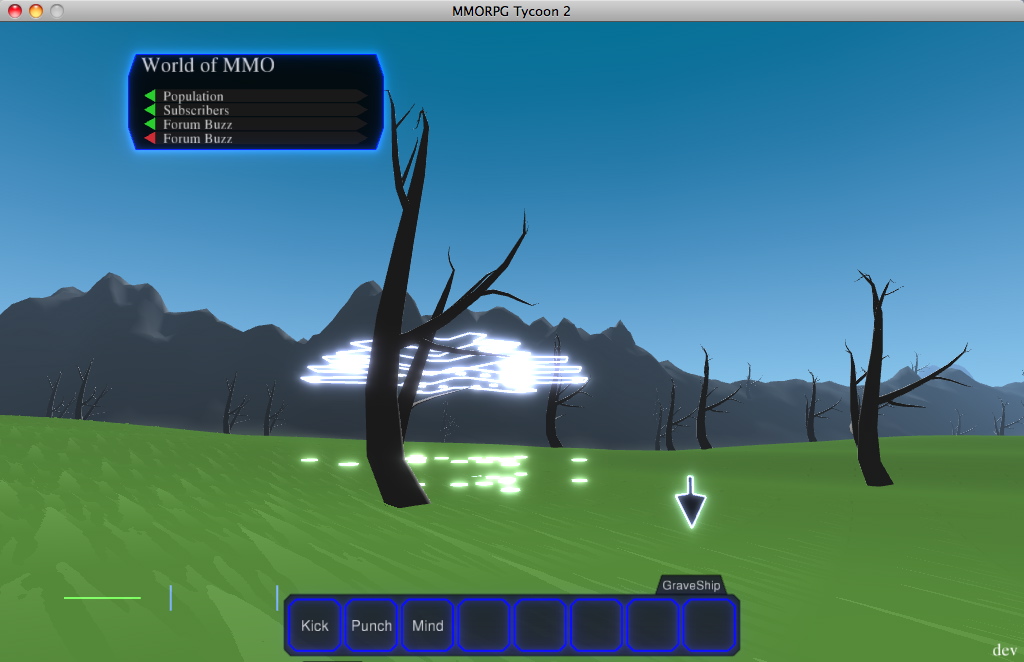Click the World of MMO panel title
This screenshot has width=1024, height=662.
208,65
